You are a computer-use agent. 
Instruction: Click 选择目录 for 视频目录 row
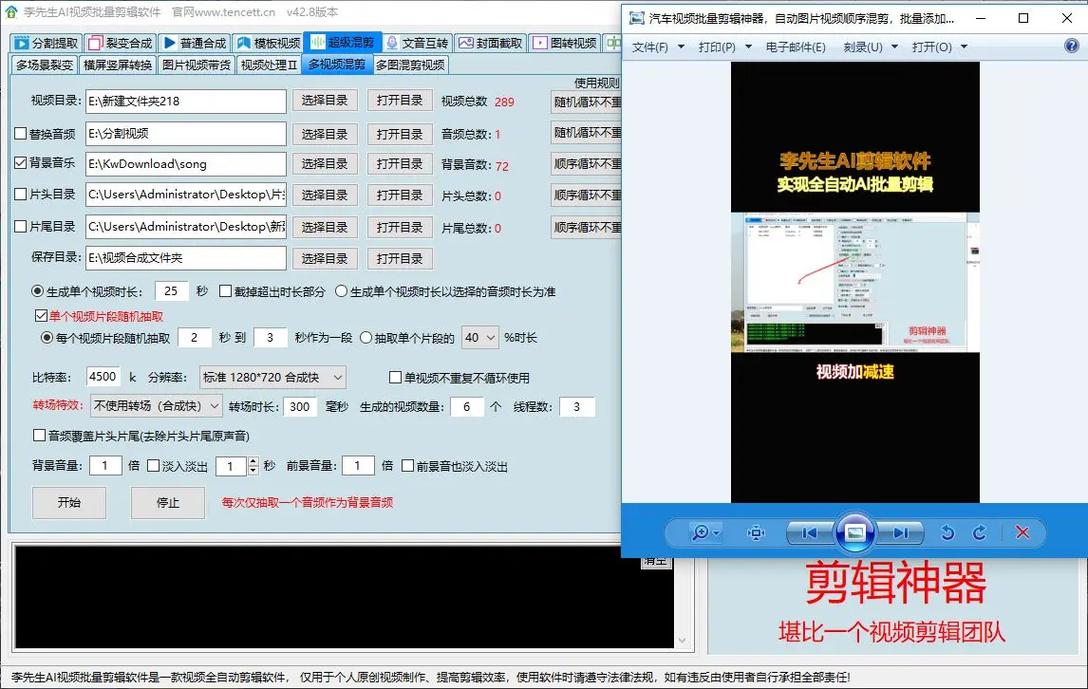[x=325, y=101]
